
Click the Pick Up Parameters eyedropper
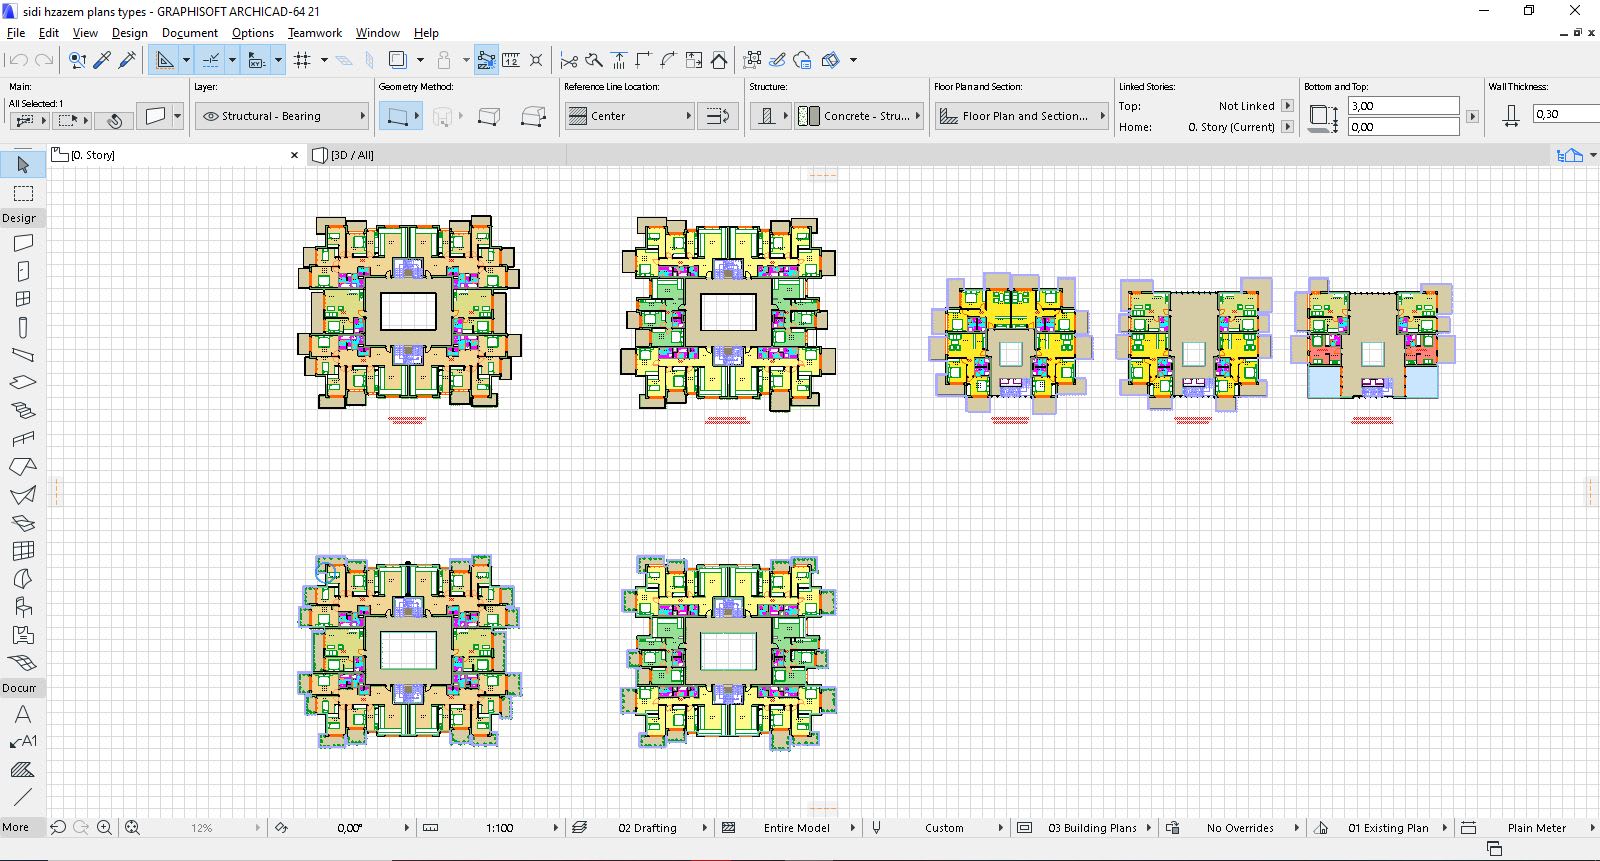tap(102, 60)
